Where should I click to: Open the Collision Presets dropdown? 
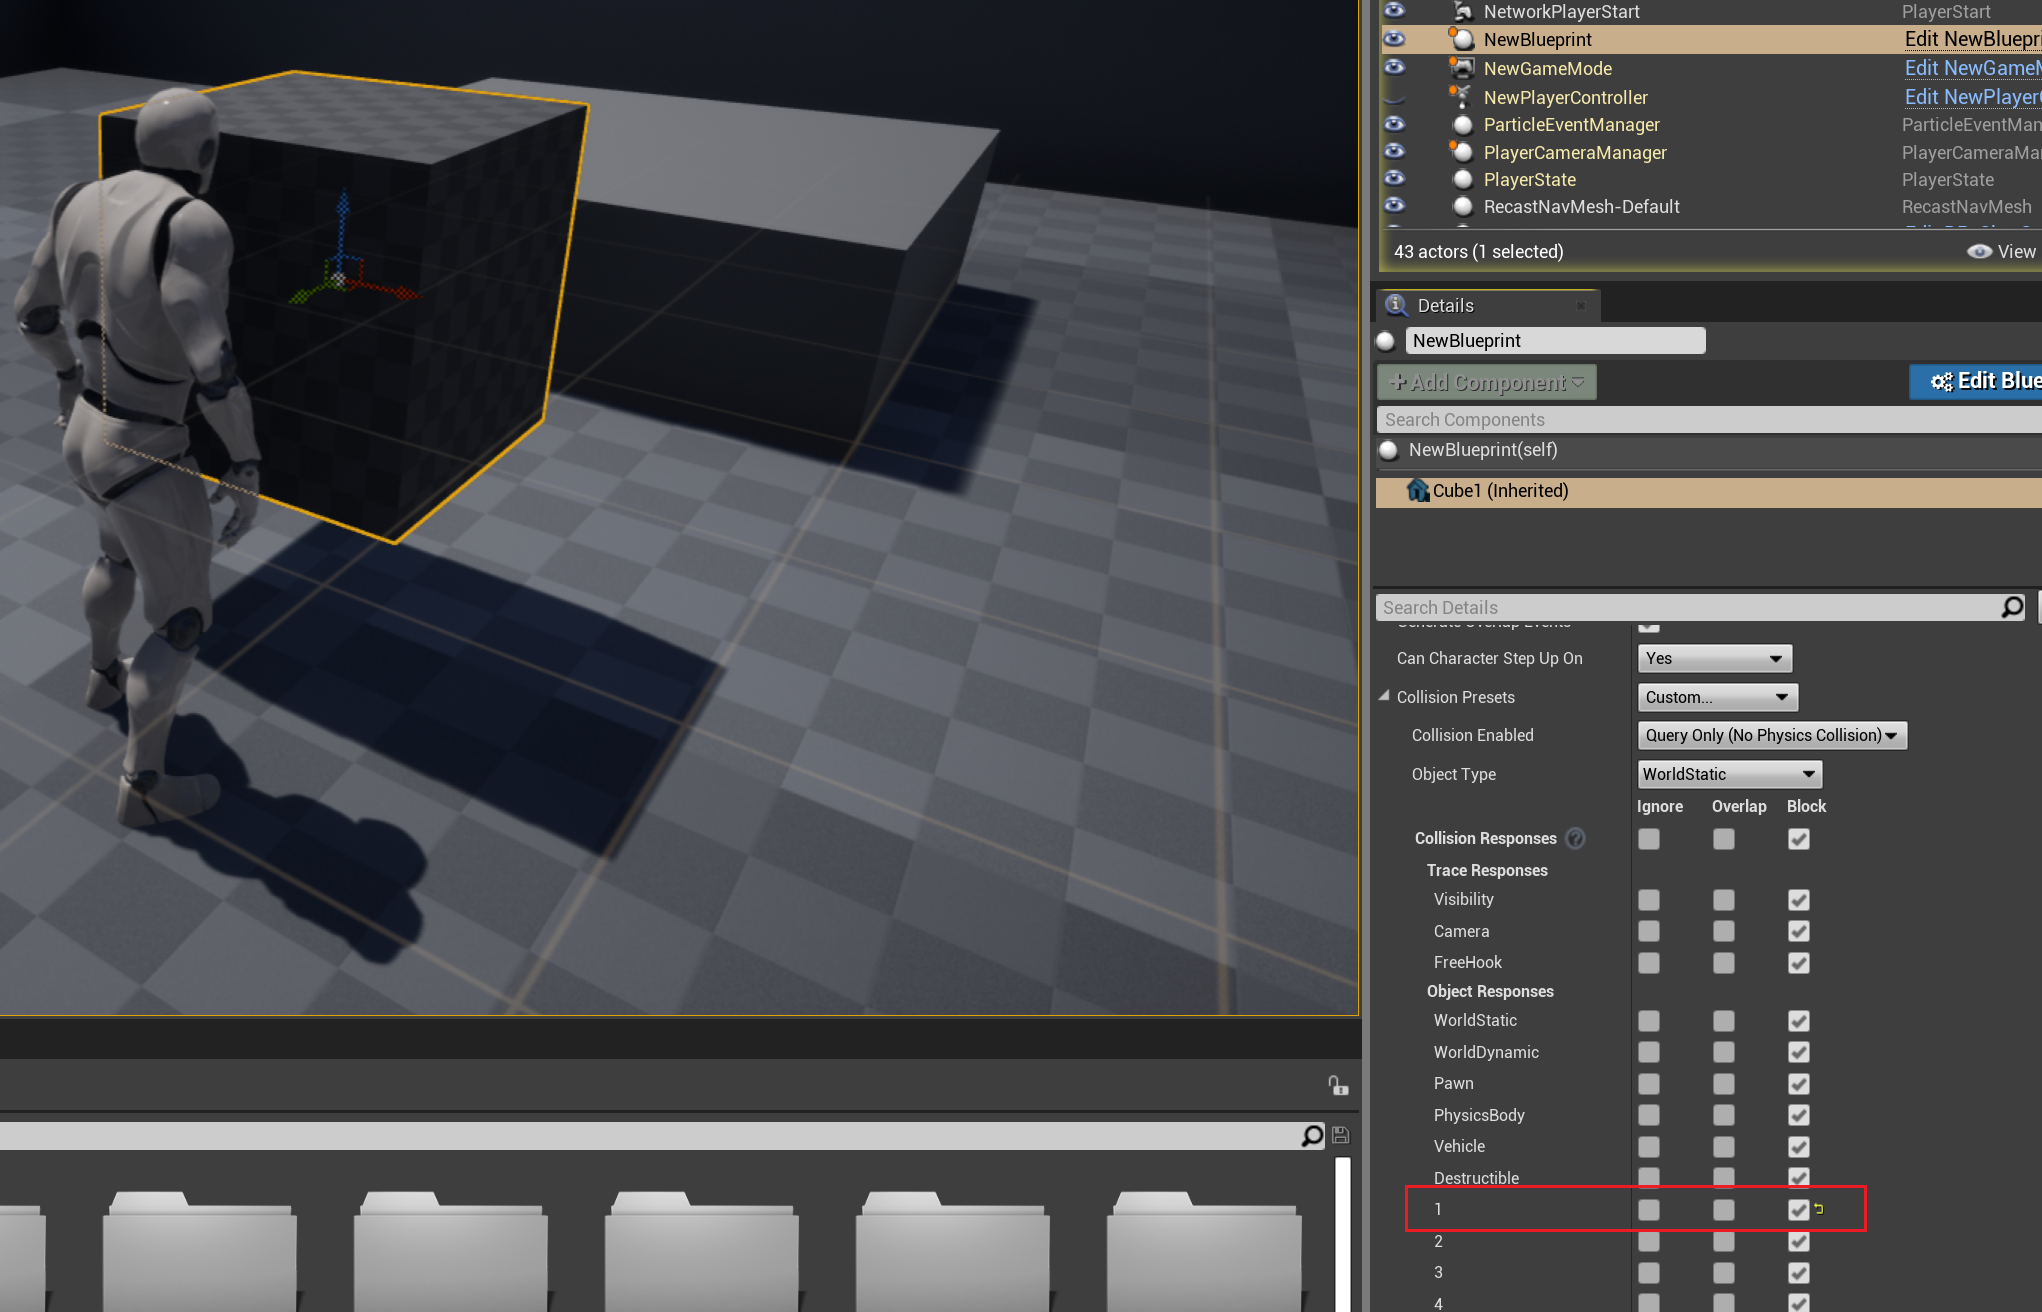pos(1717,697)
